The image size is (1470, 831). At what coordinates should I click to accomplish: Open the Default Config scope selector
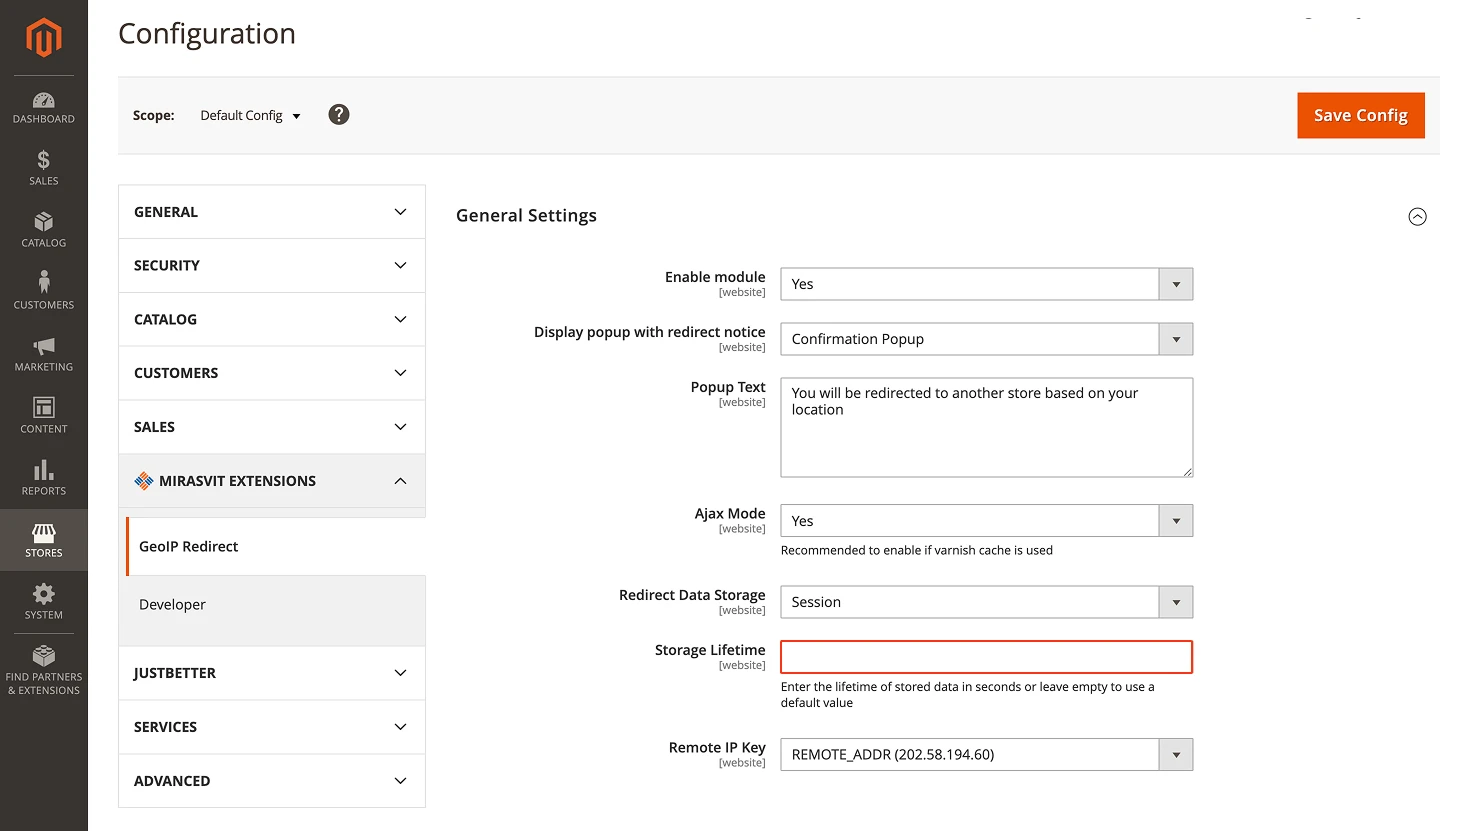coord(249,115)
